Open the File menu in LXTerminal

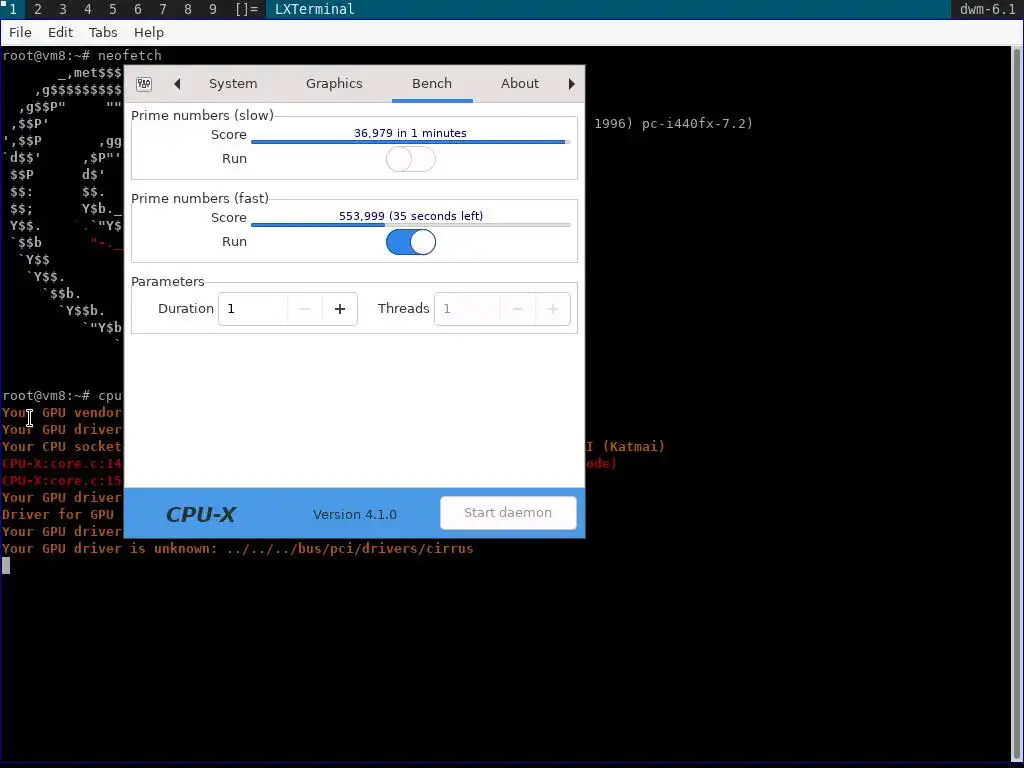coord(20,33)
